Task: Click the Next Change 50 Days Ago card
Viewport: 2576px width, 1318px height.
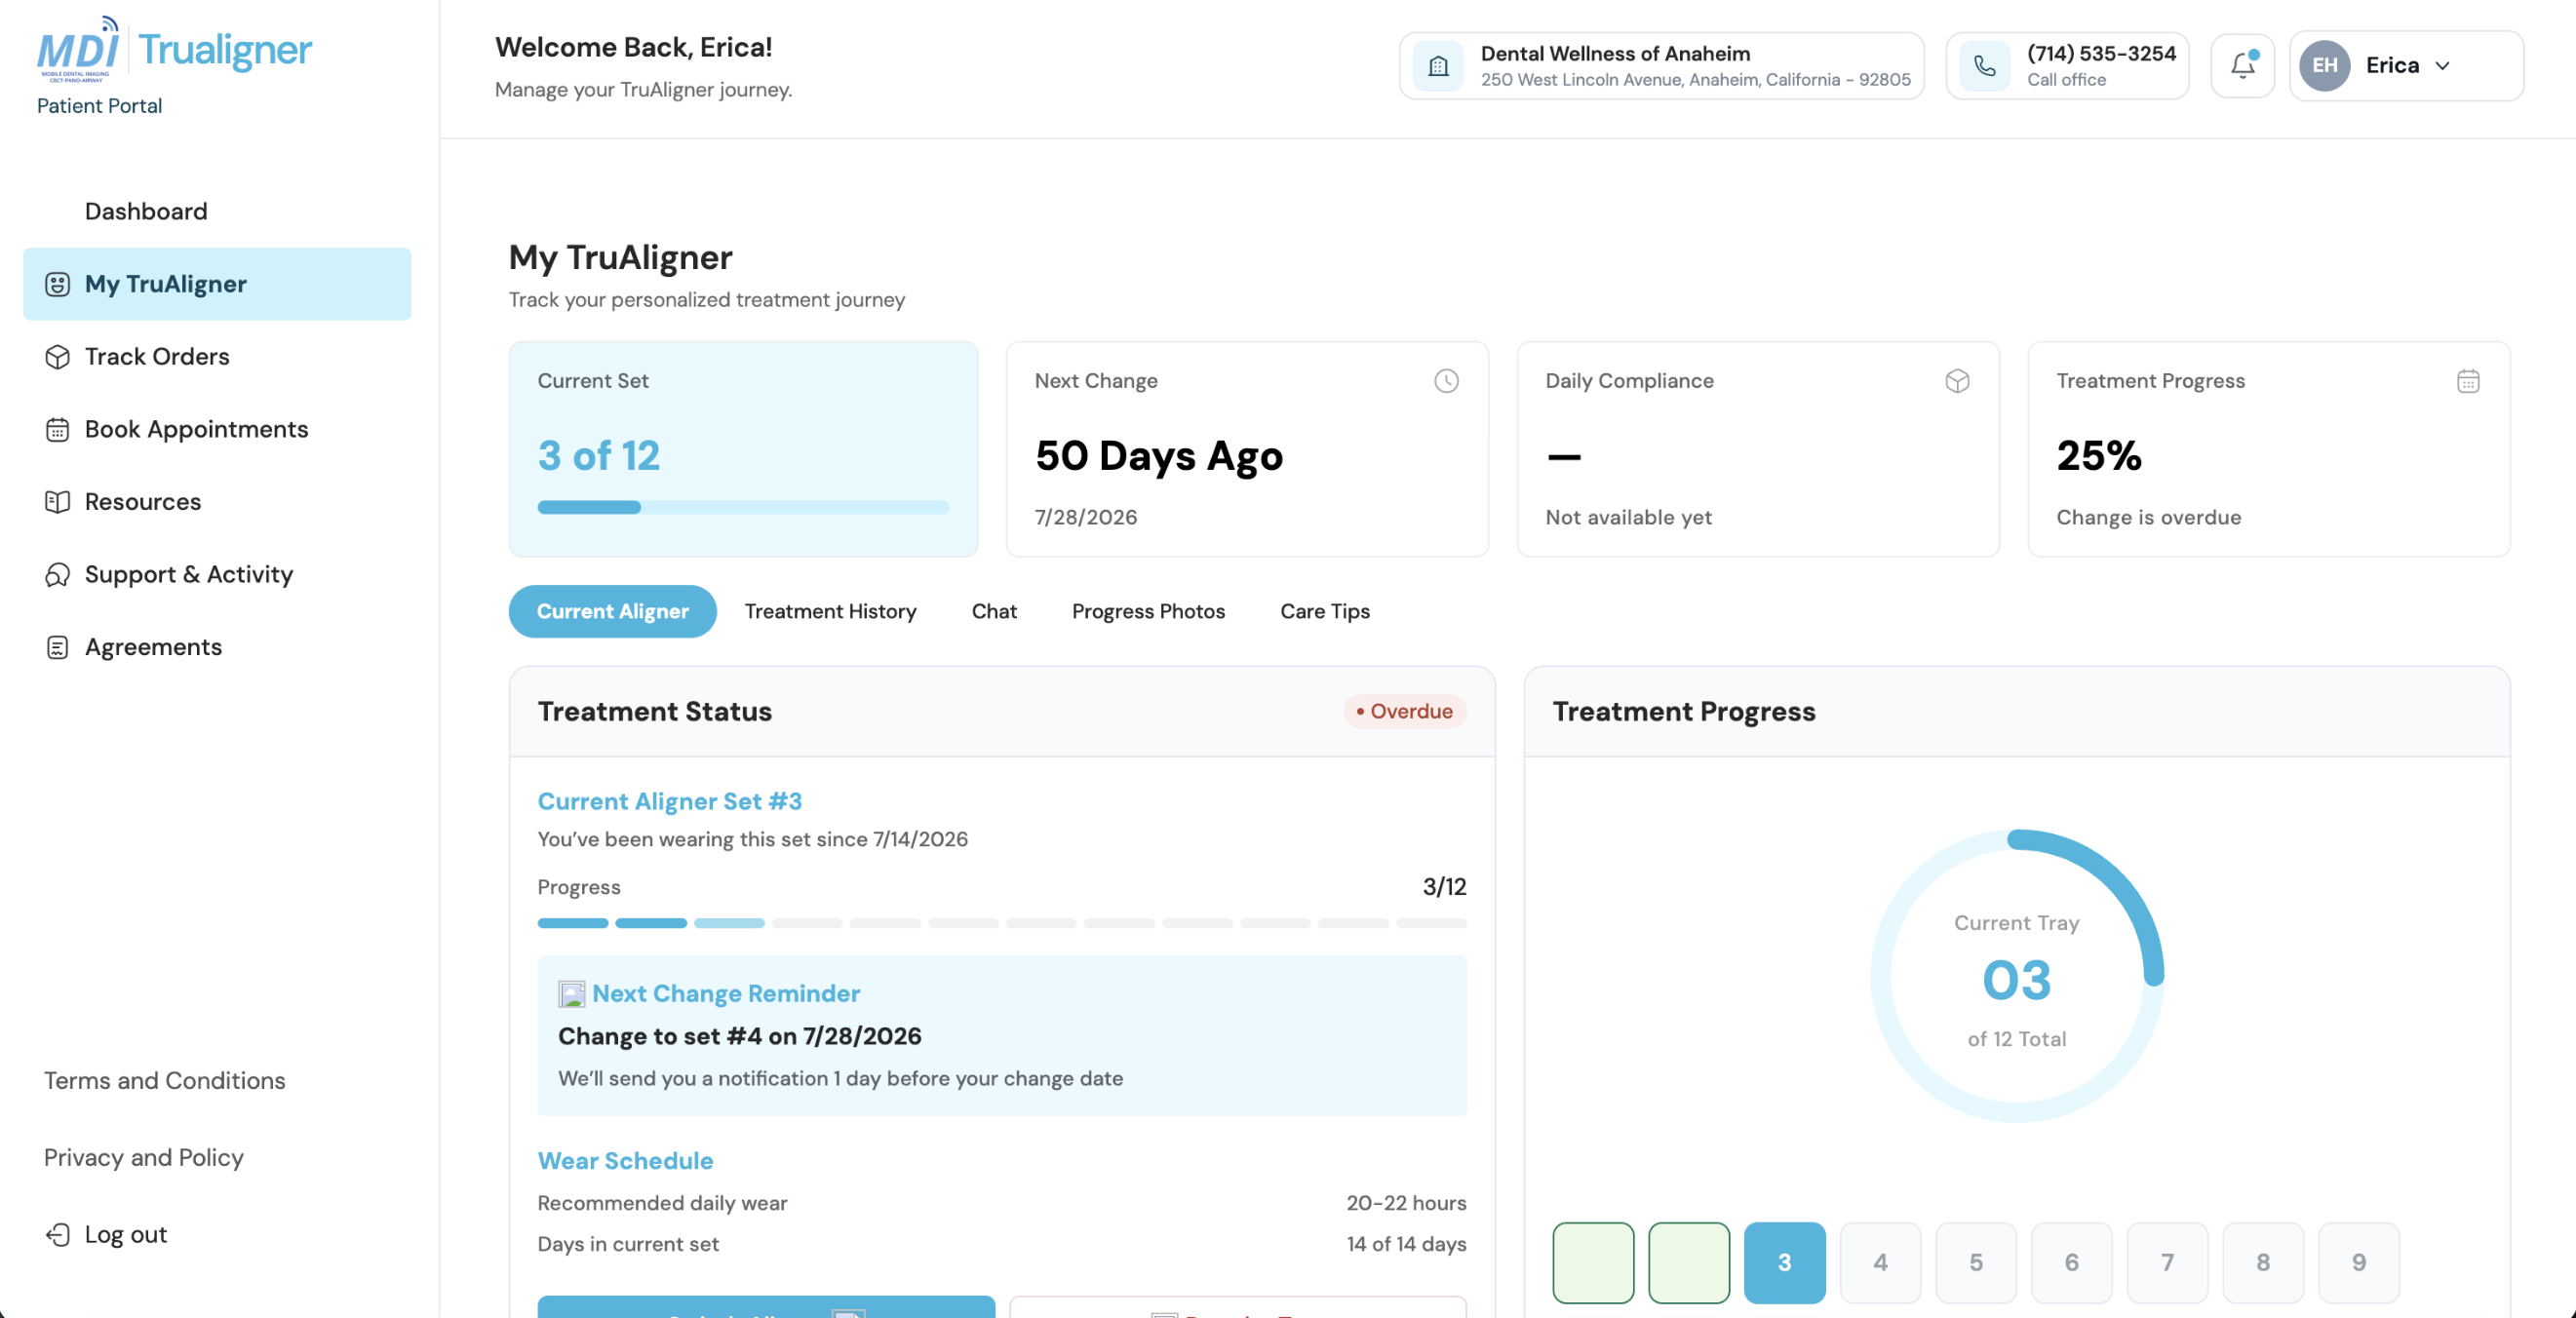Action: (1247, 449)
